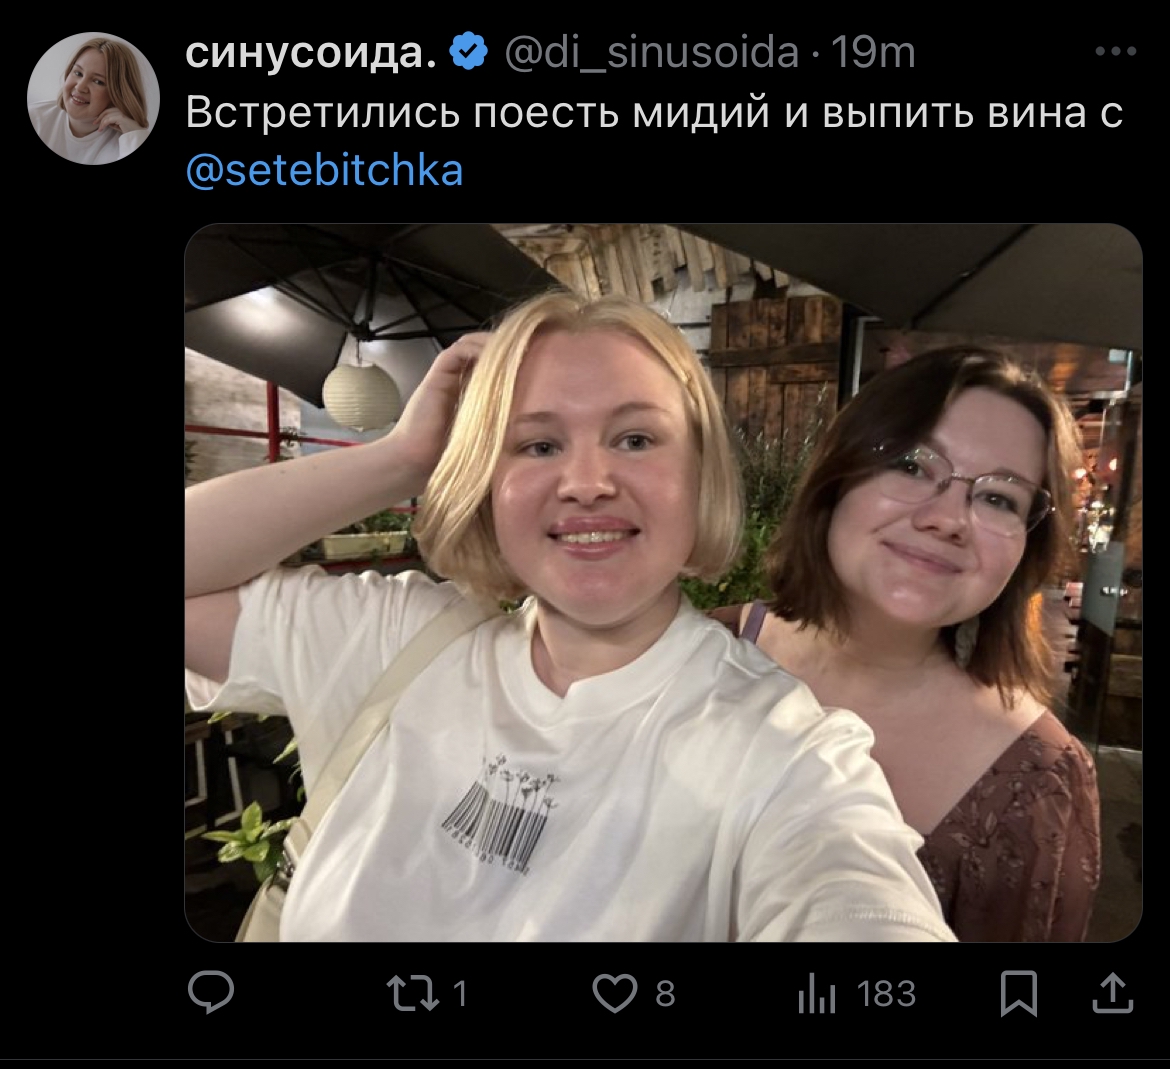Image resolution: width=1170 pixels, height=1069 pixels.
Task: Open the @setebitchka mention link
Action: [325, 170]
